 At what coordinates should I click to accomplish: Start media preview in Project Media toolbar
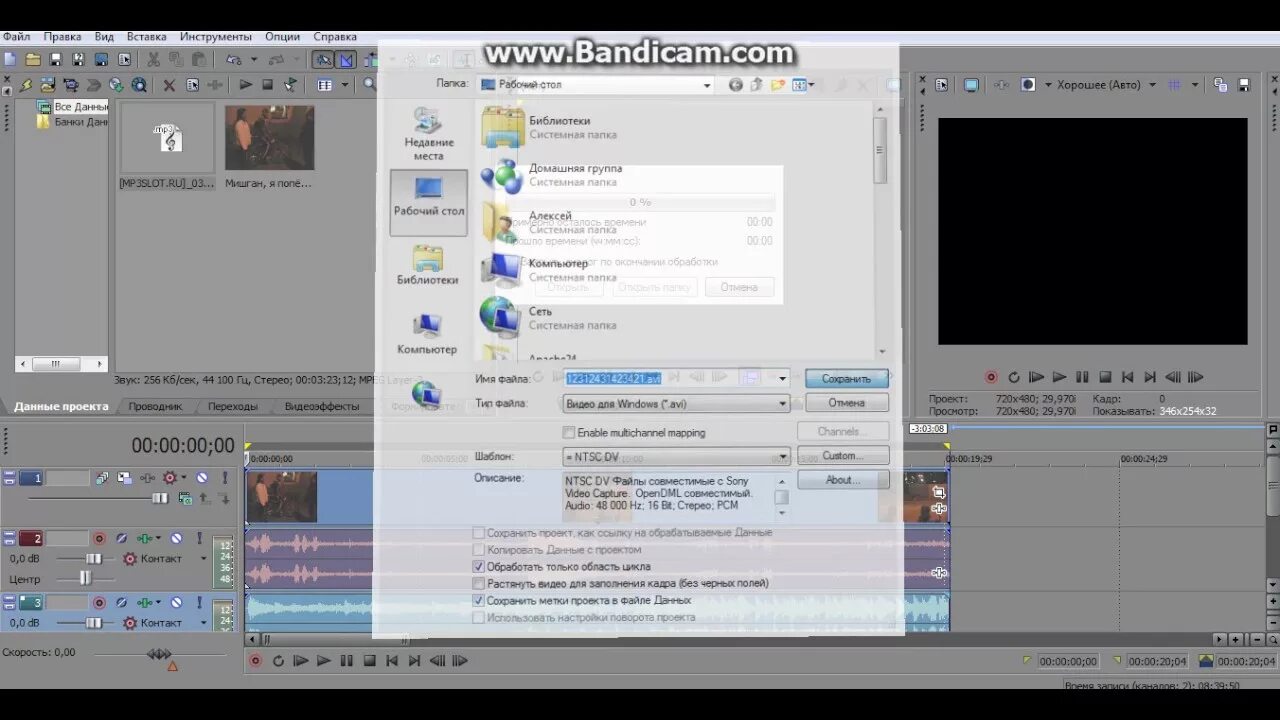245,86
